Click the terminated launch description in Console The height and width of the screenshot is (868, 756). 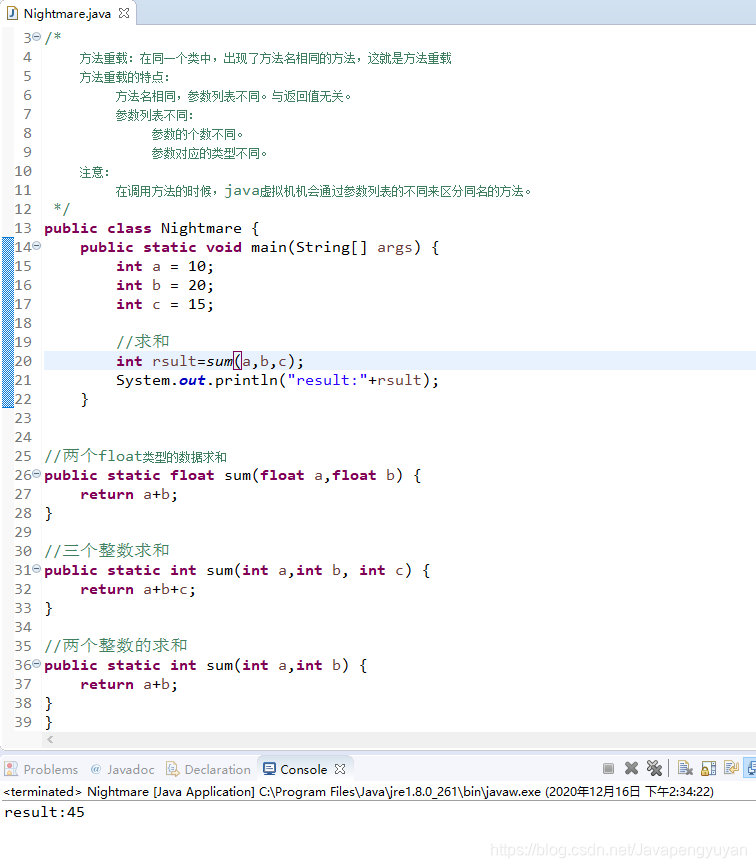359,792
